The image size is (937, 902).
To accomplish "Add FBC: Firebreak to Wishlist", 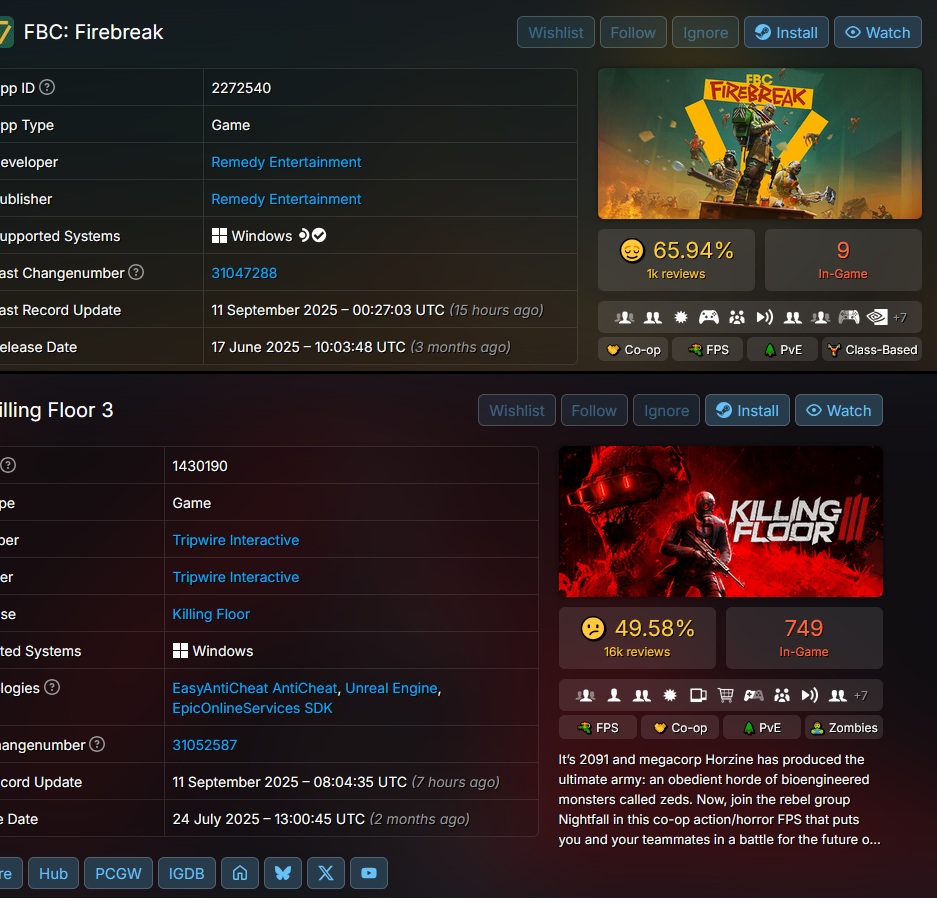I will tap(556, 32).
